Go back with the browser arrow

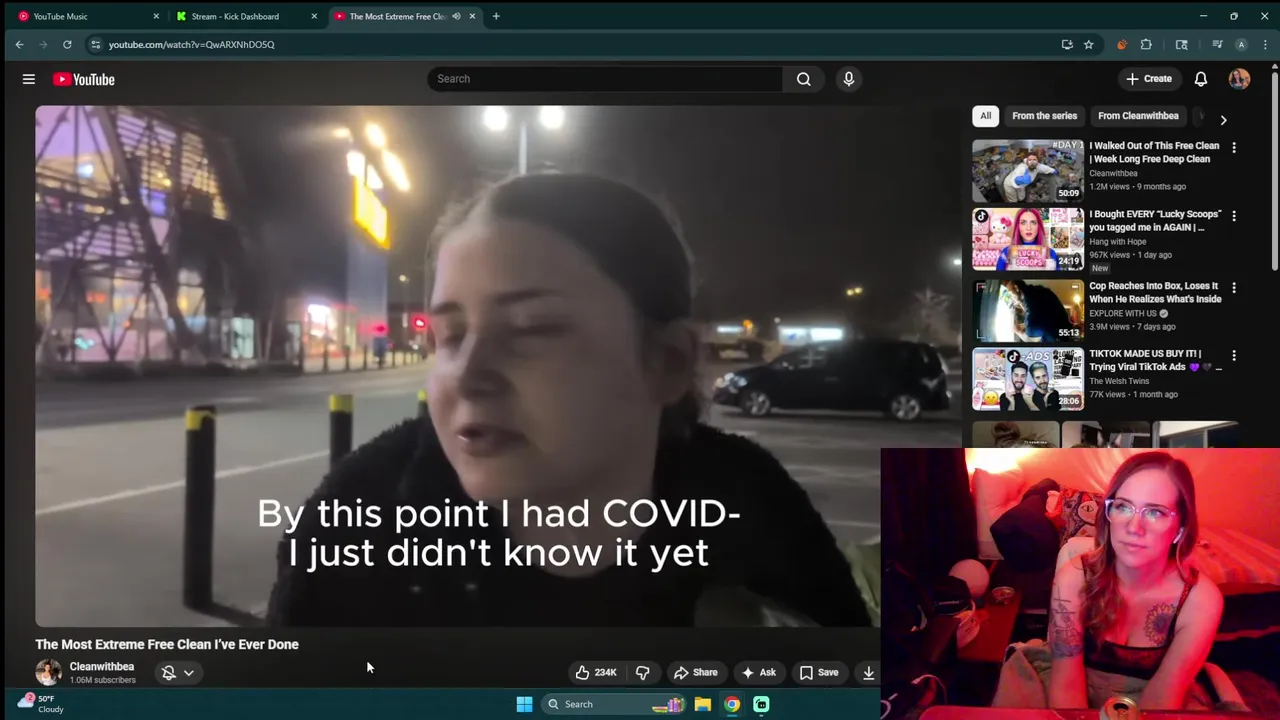click(19, 44)
